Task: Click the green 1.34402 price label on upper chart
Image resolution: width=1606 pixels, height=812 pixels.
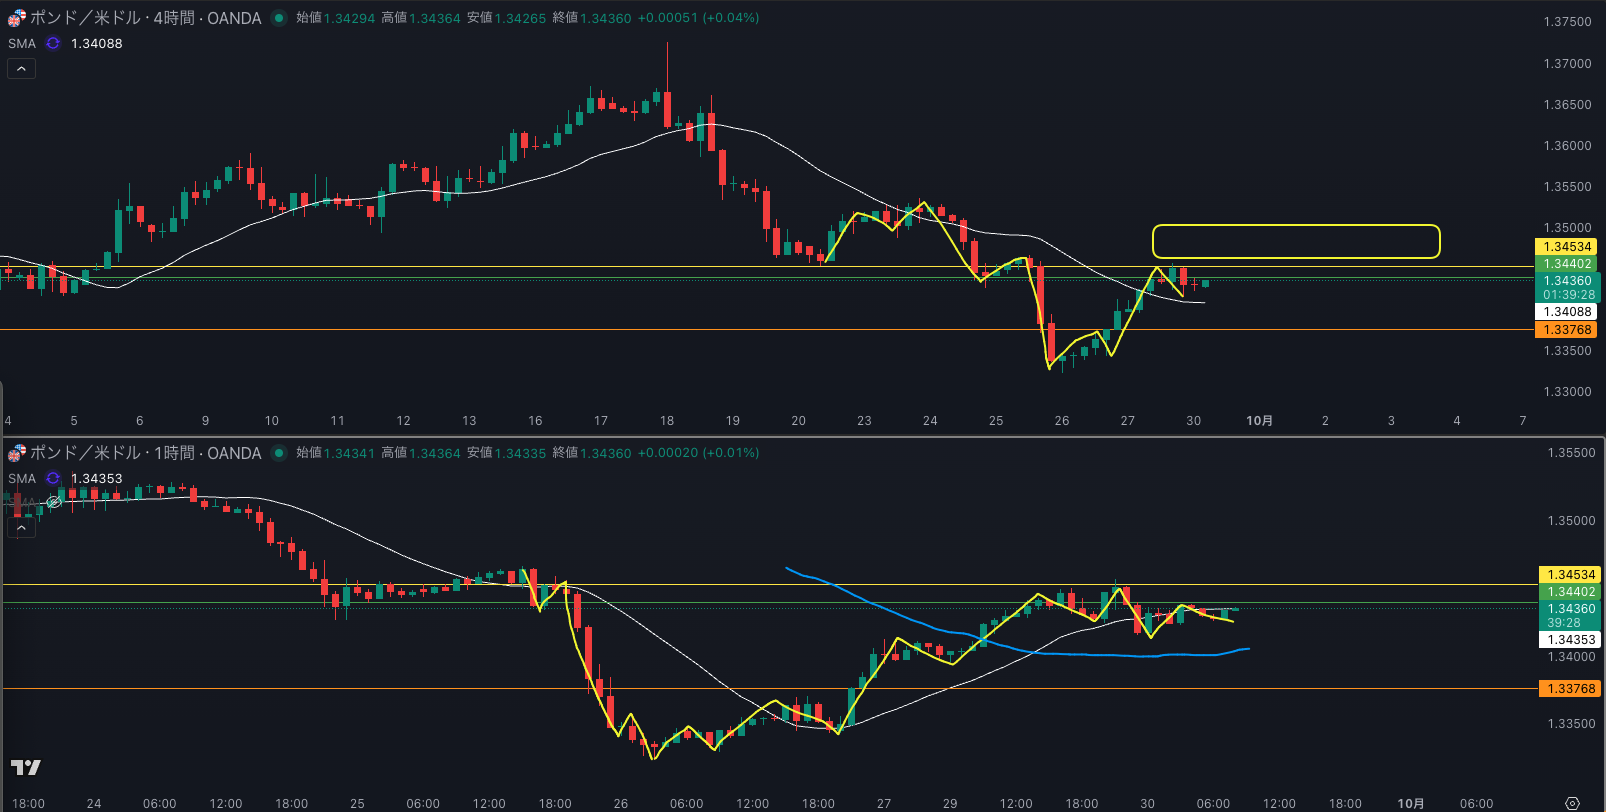Action: 1566,264
